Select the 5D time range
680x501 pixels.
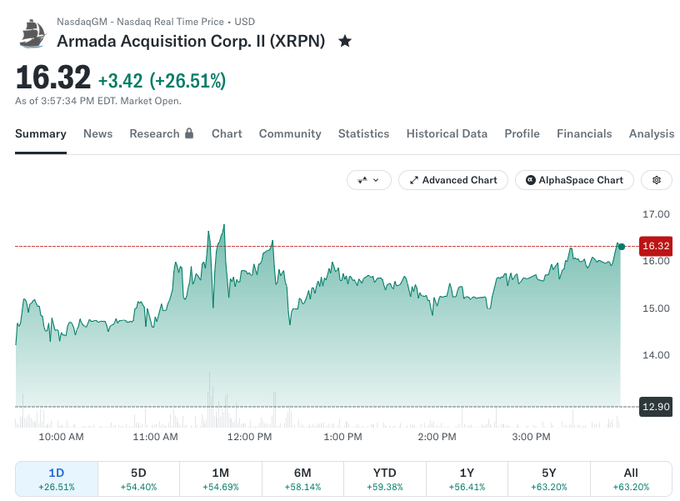pyautogui.click(x=139, y=479)
